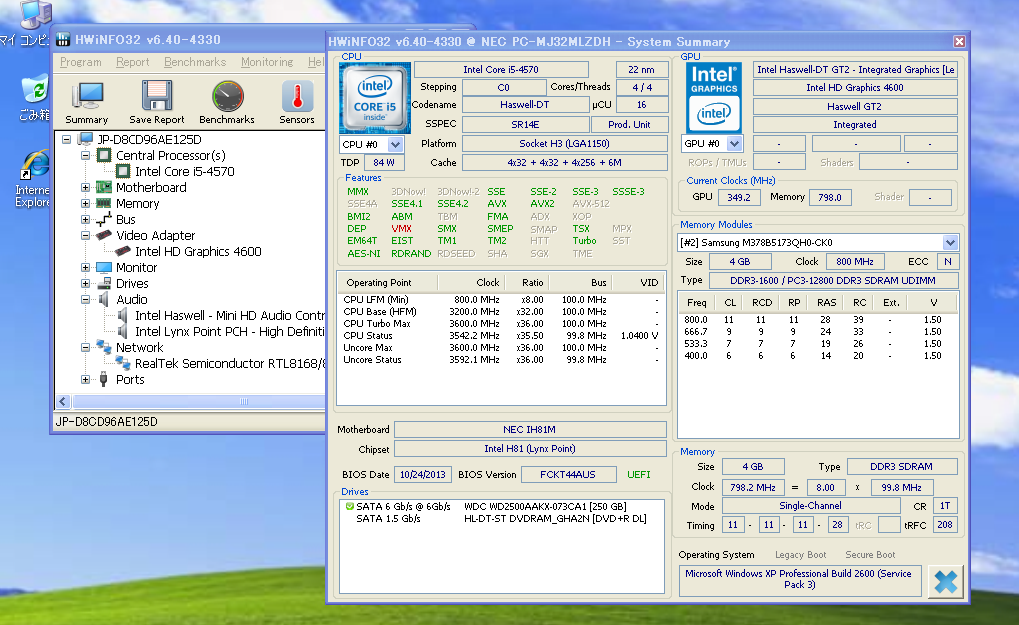Viewport: 1019px width, 625px height.
Task: Open the Report menu
Action: [x=133, y=62]
